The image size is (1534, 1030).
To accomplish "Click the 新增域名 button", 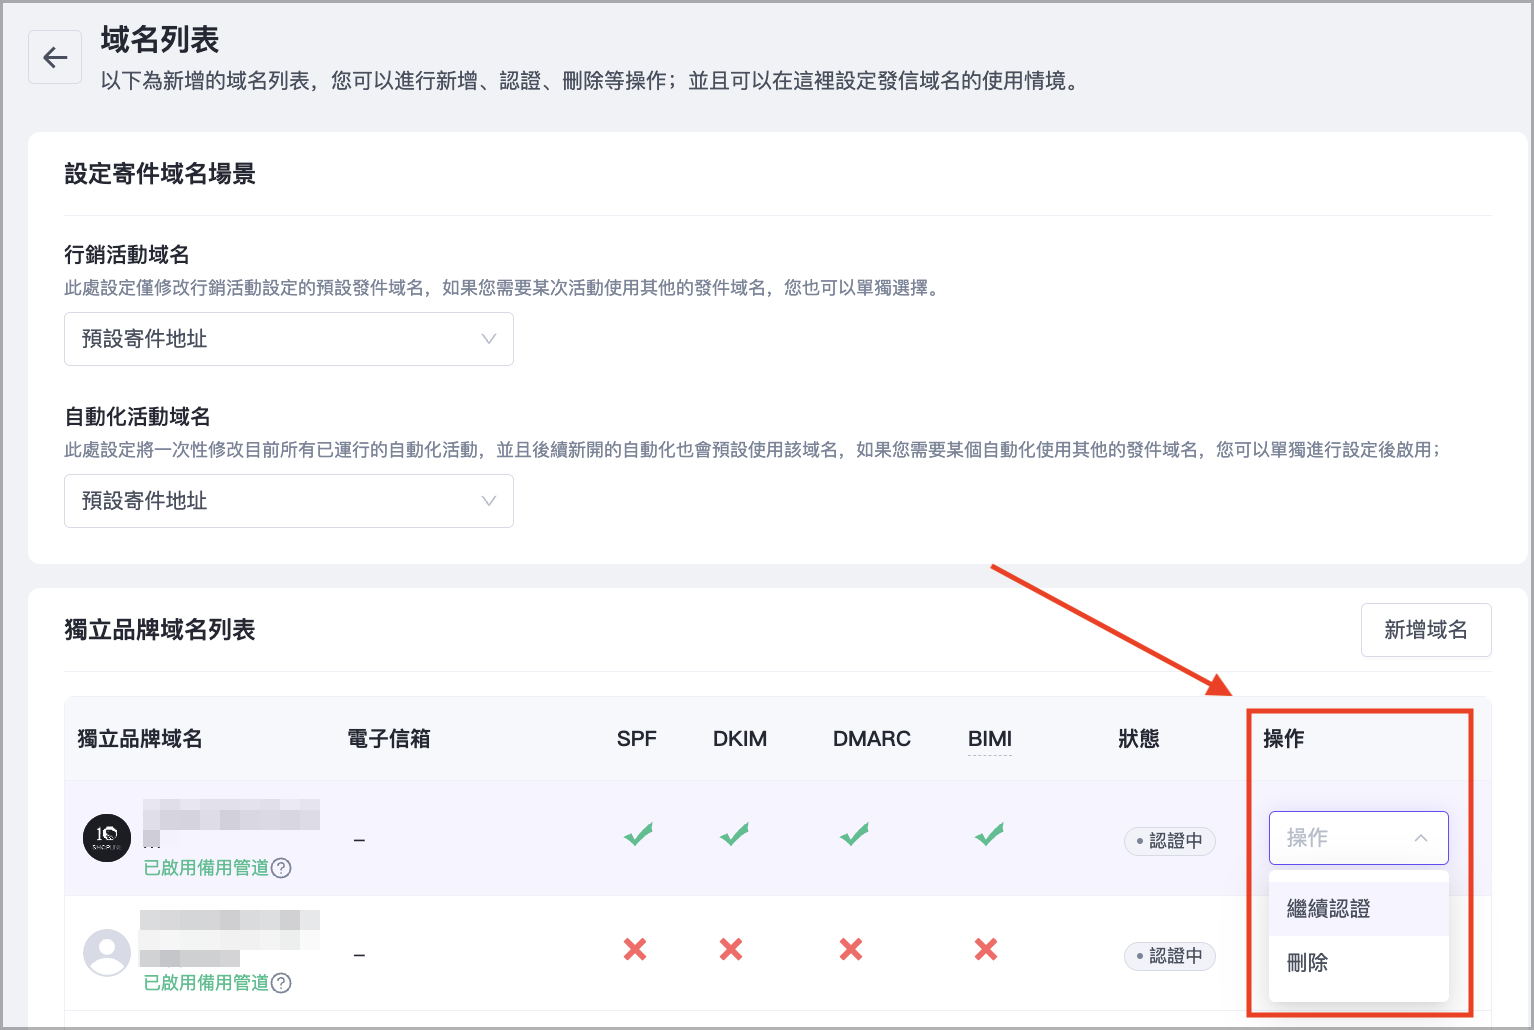I will [x=1425, y=630].
